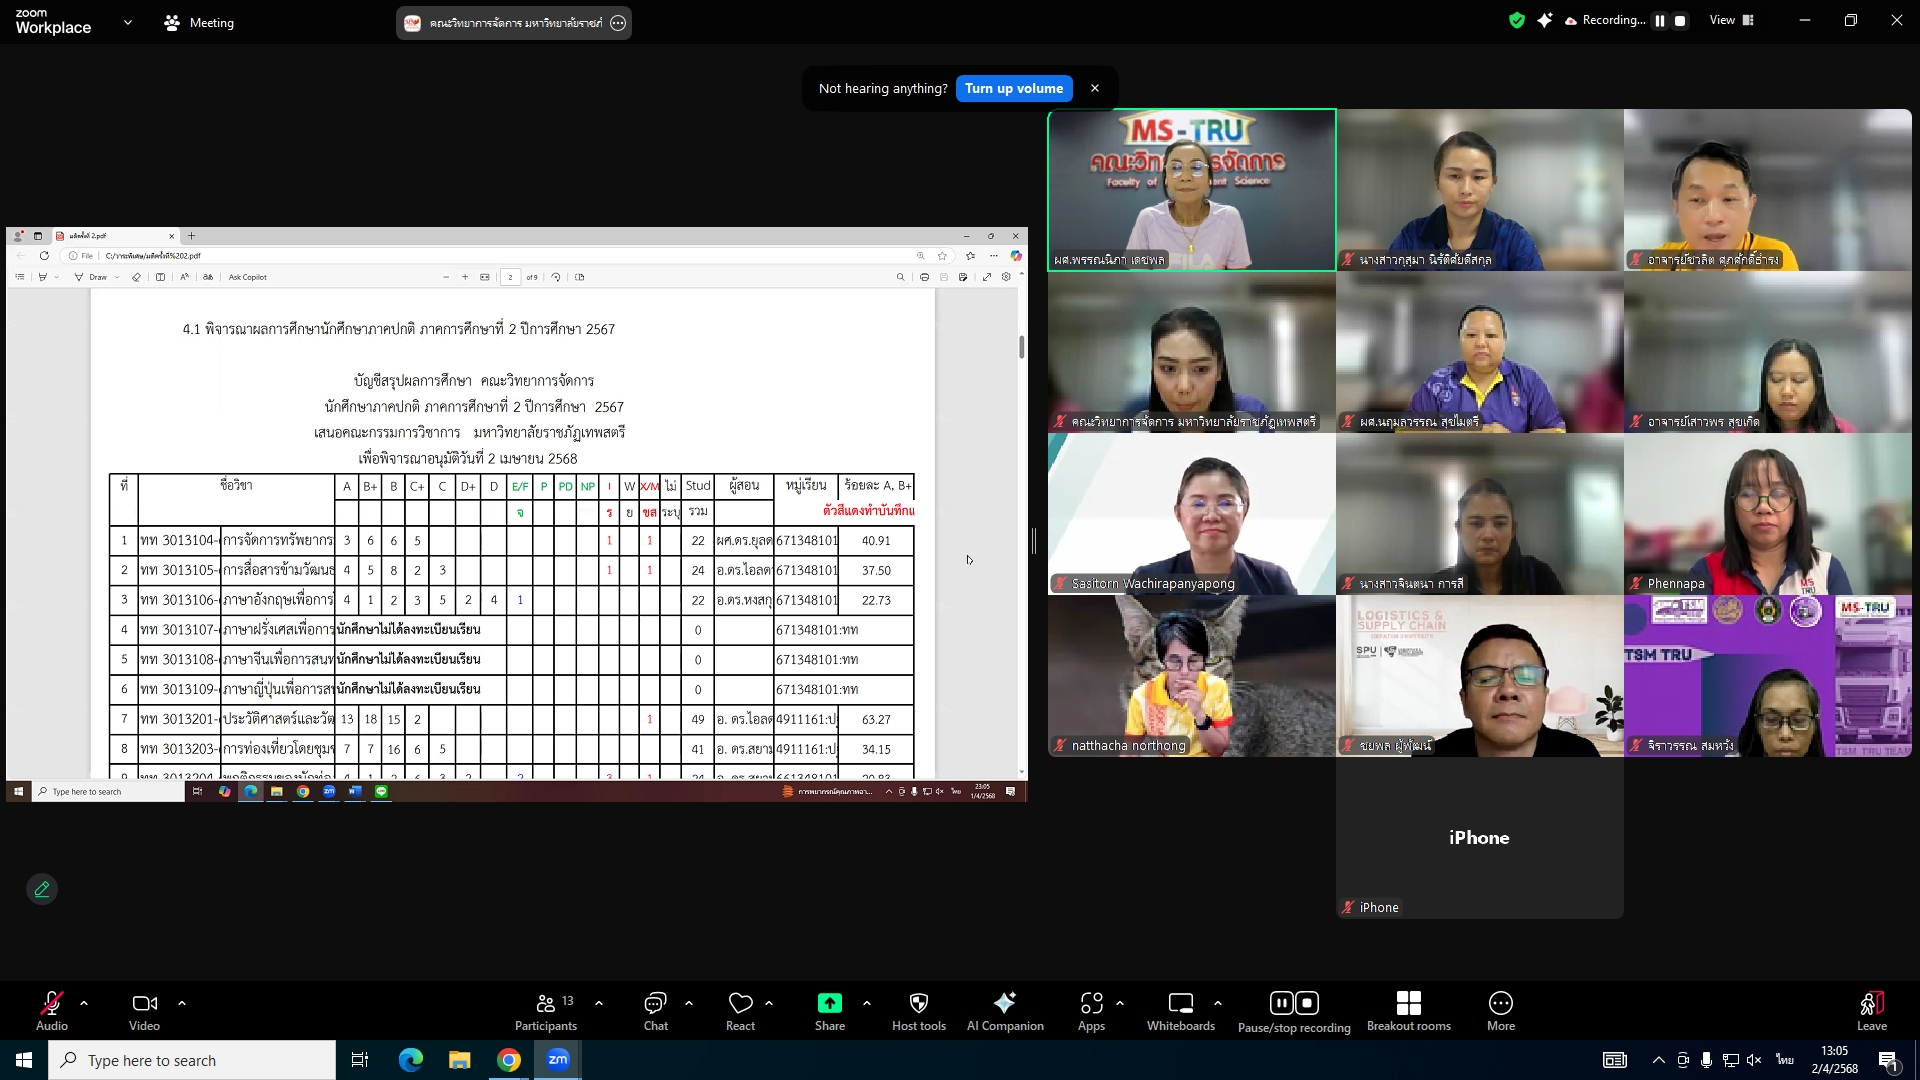
Task: Unmute the Audio microphone
Action: pyautogui.click(x=51, y=1003)
